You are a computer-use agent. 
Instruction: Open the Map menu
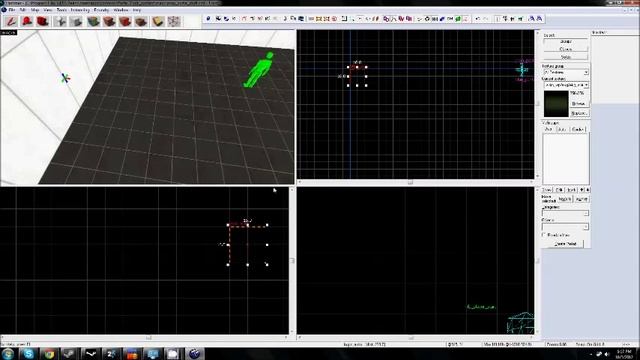(x=35, y=9)
